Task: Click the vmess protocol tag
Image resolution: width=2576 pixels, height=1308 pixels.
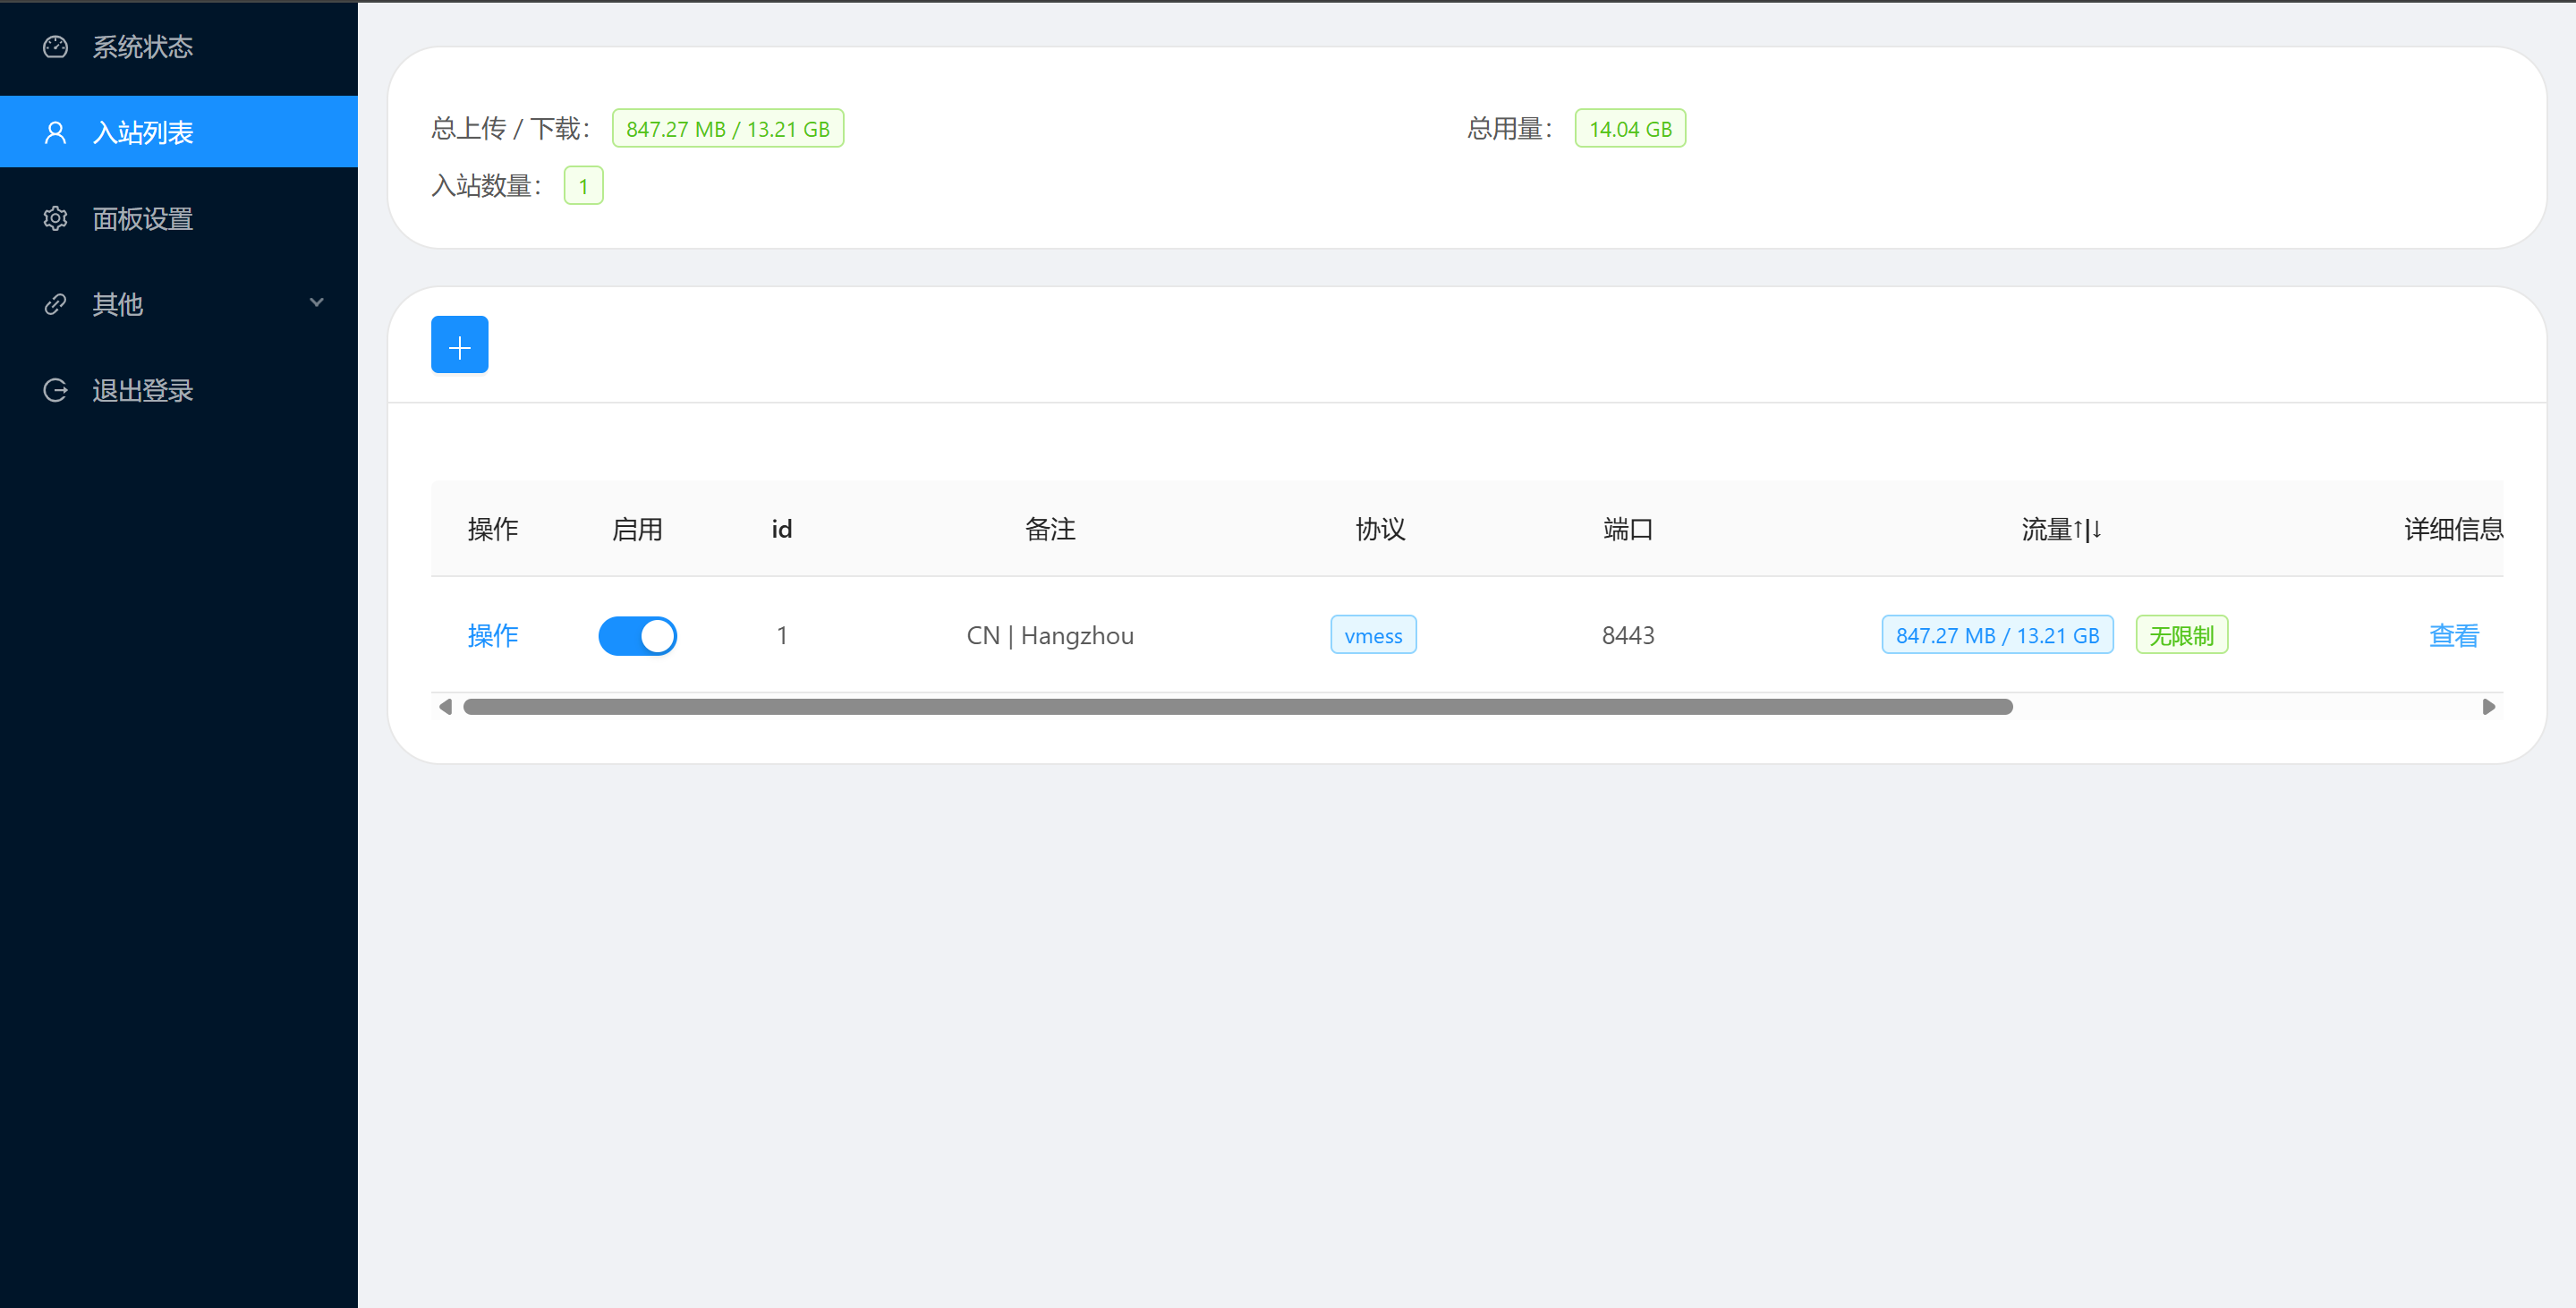Action: pos(1373,636)
